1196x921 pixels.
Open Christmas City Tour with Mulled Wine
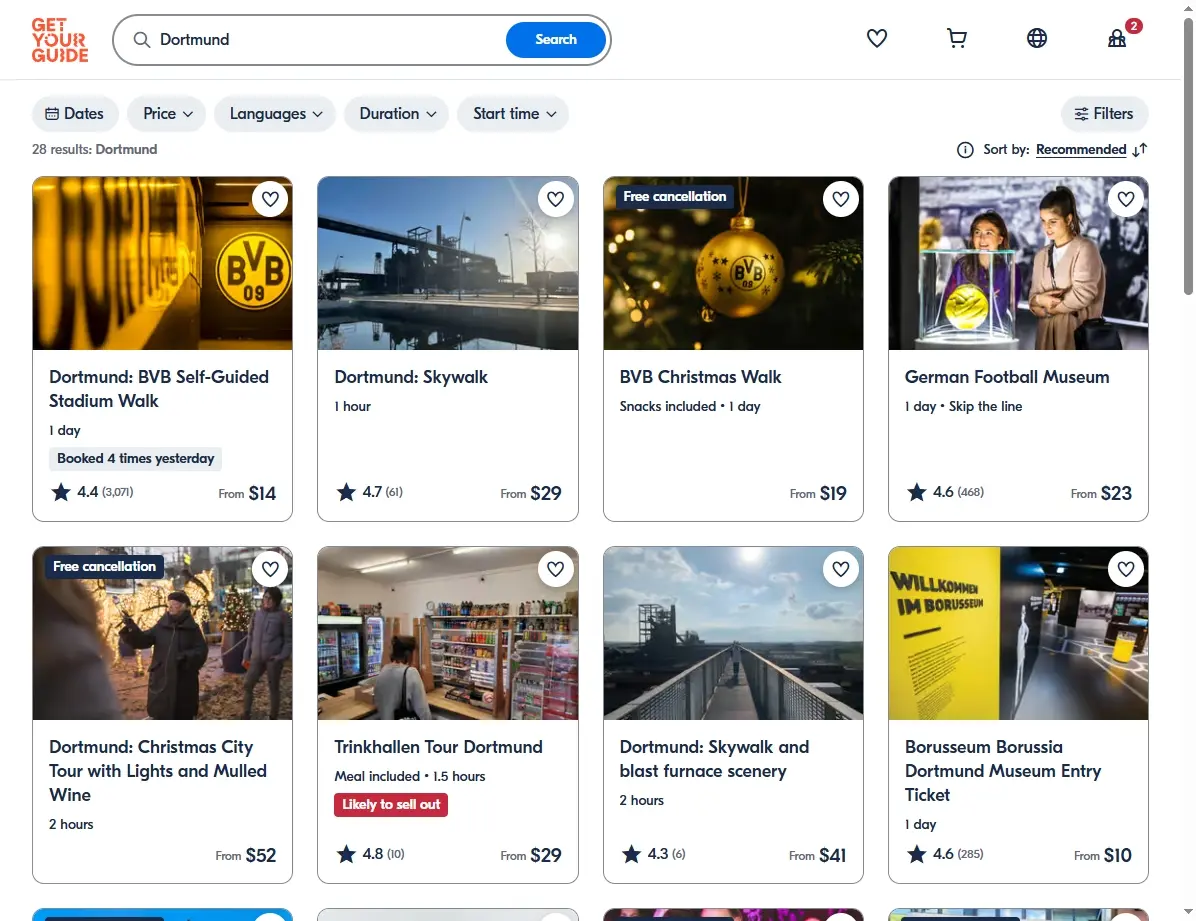158,771
